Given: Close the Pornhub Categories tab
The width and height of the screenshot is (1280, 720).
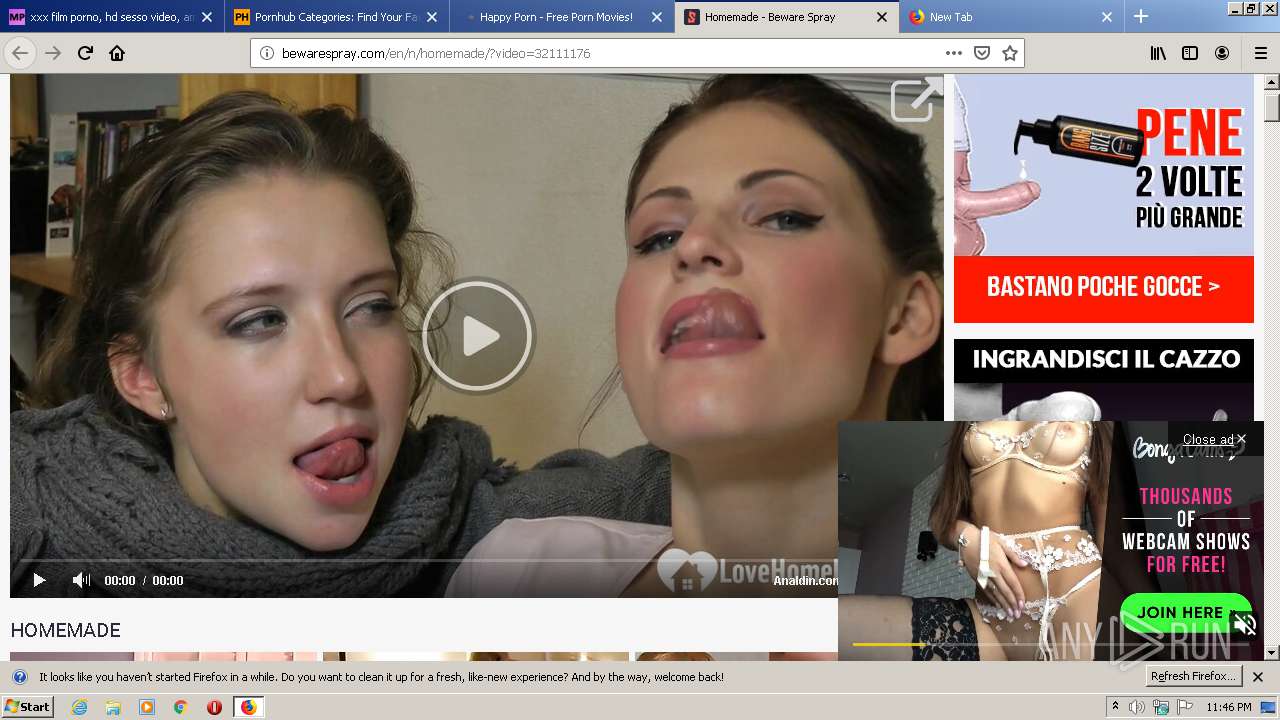Looking at the screenshot, I should [432, 17].
